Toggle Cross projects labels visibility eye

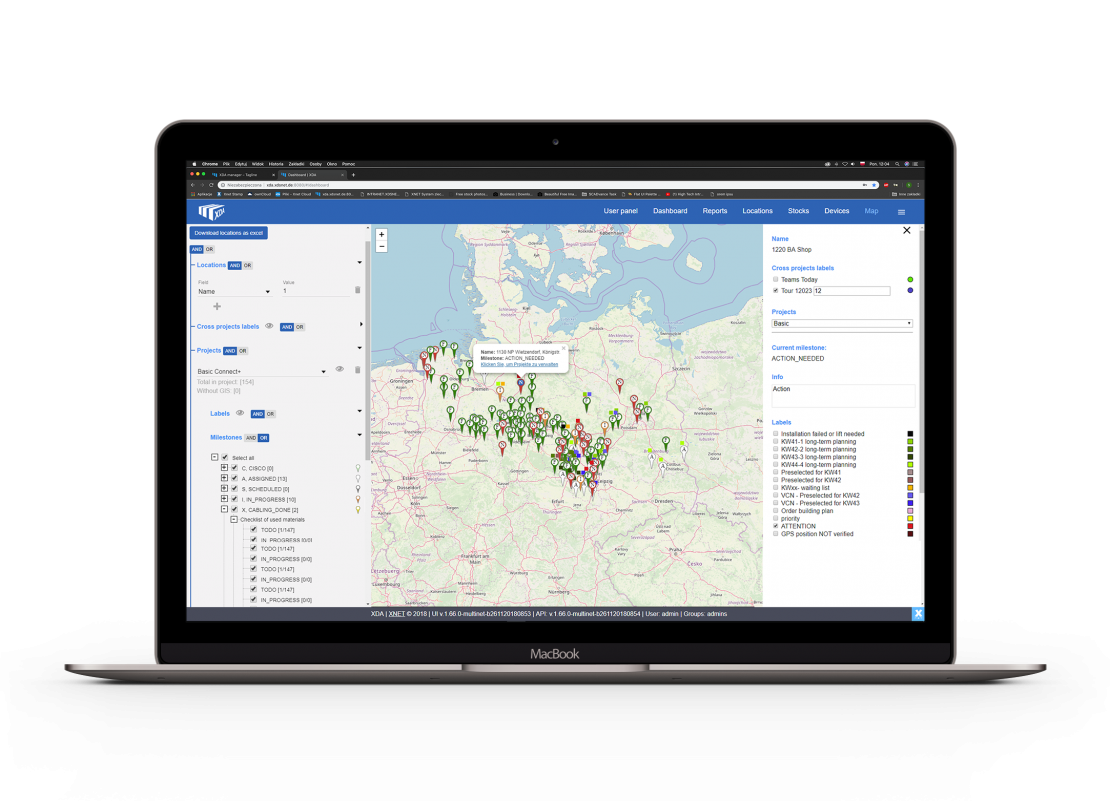point(269,326)
